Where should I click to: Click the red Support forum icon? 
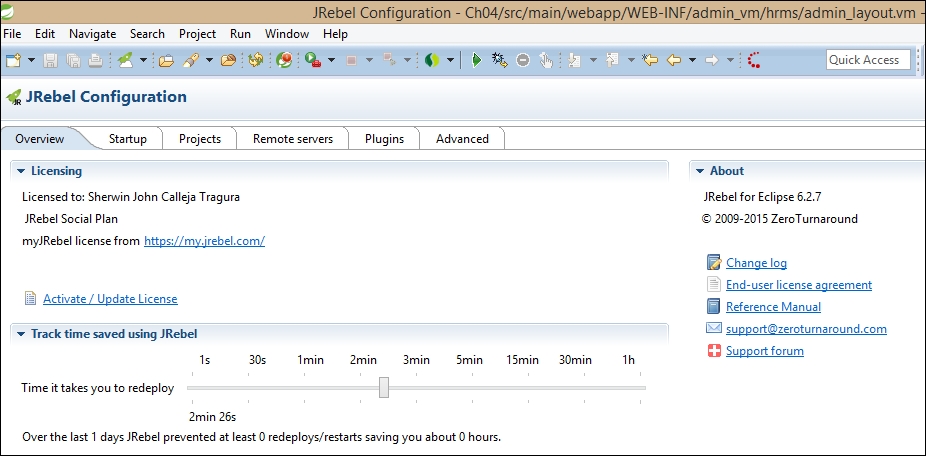(714, 351)
